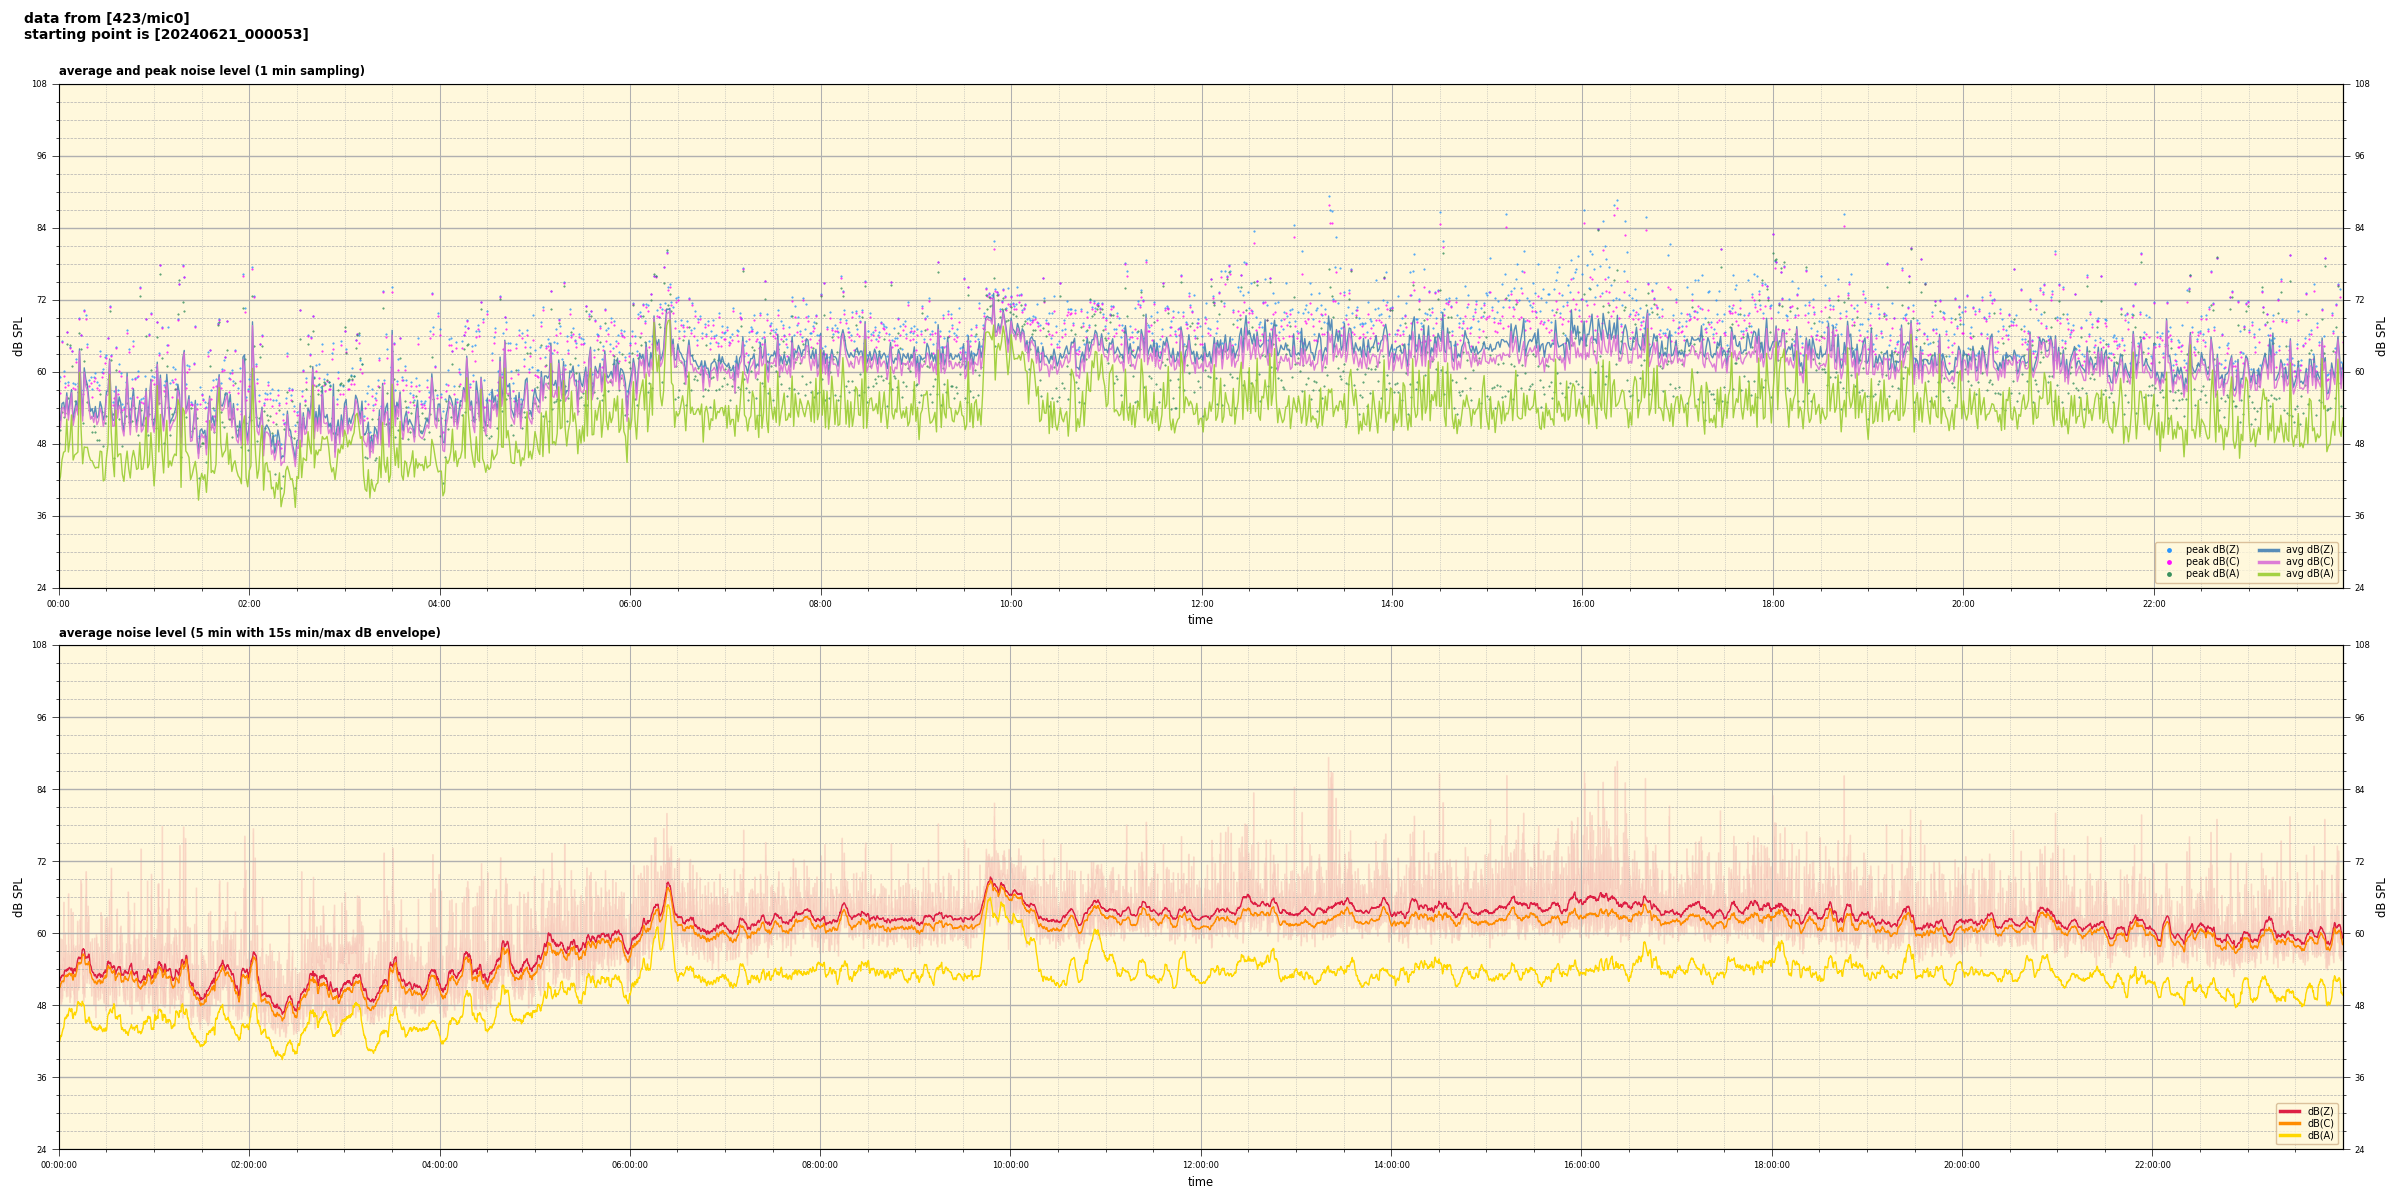The height and width of the screenshot is (1200, 2400).
Task: Click the avg dB(A) legend label
Action: point(2309,574)
